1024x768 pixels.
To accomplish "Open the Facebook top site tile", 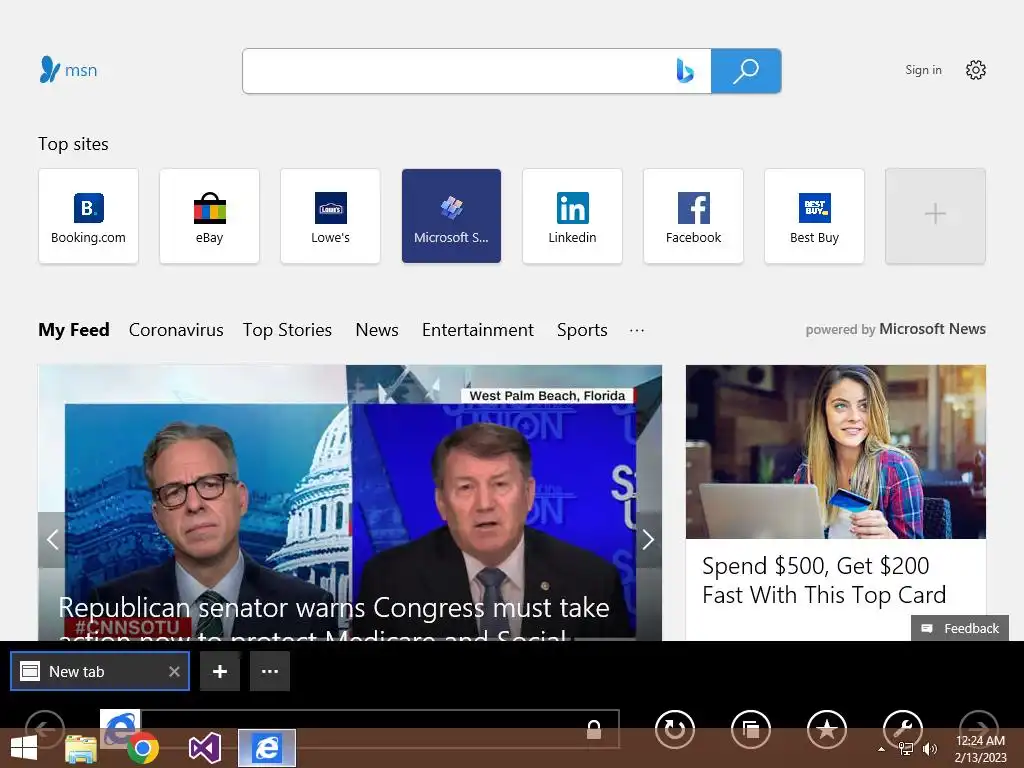I will [694, 216].
